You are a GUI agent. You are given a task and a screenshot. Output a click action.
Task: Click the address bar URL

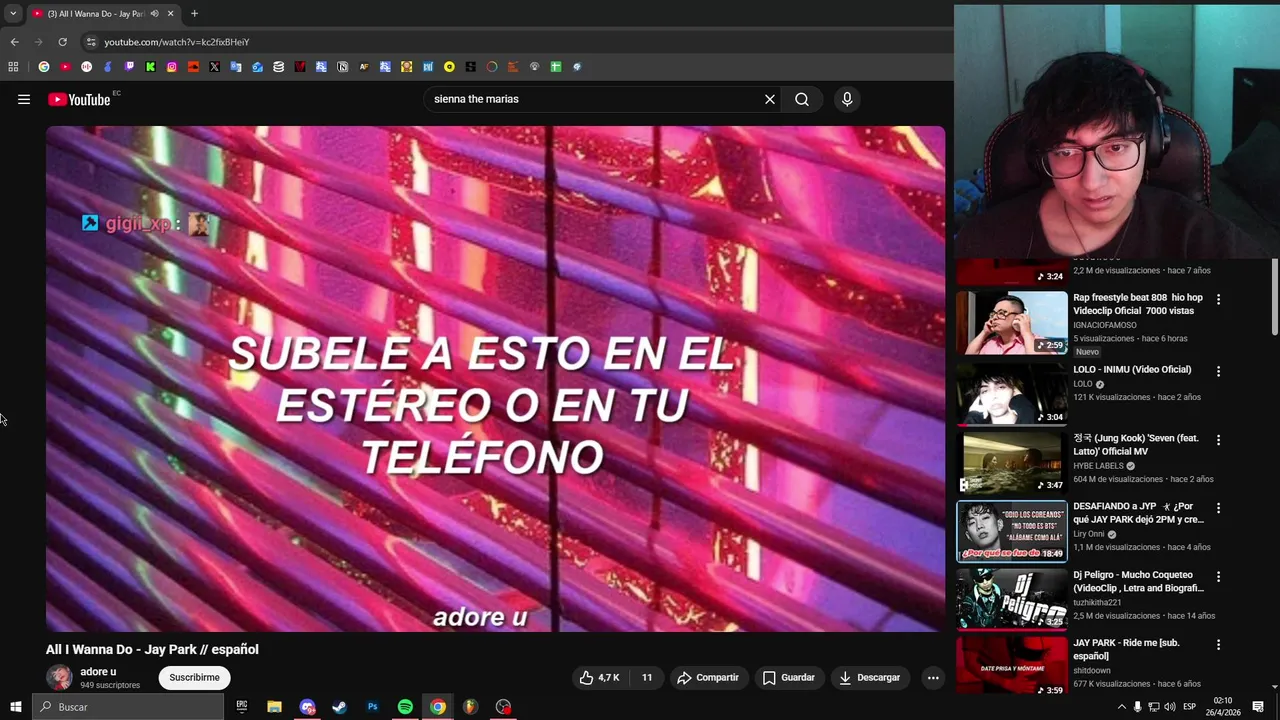click(x=177, y=42)
